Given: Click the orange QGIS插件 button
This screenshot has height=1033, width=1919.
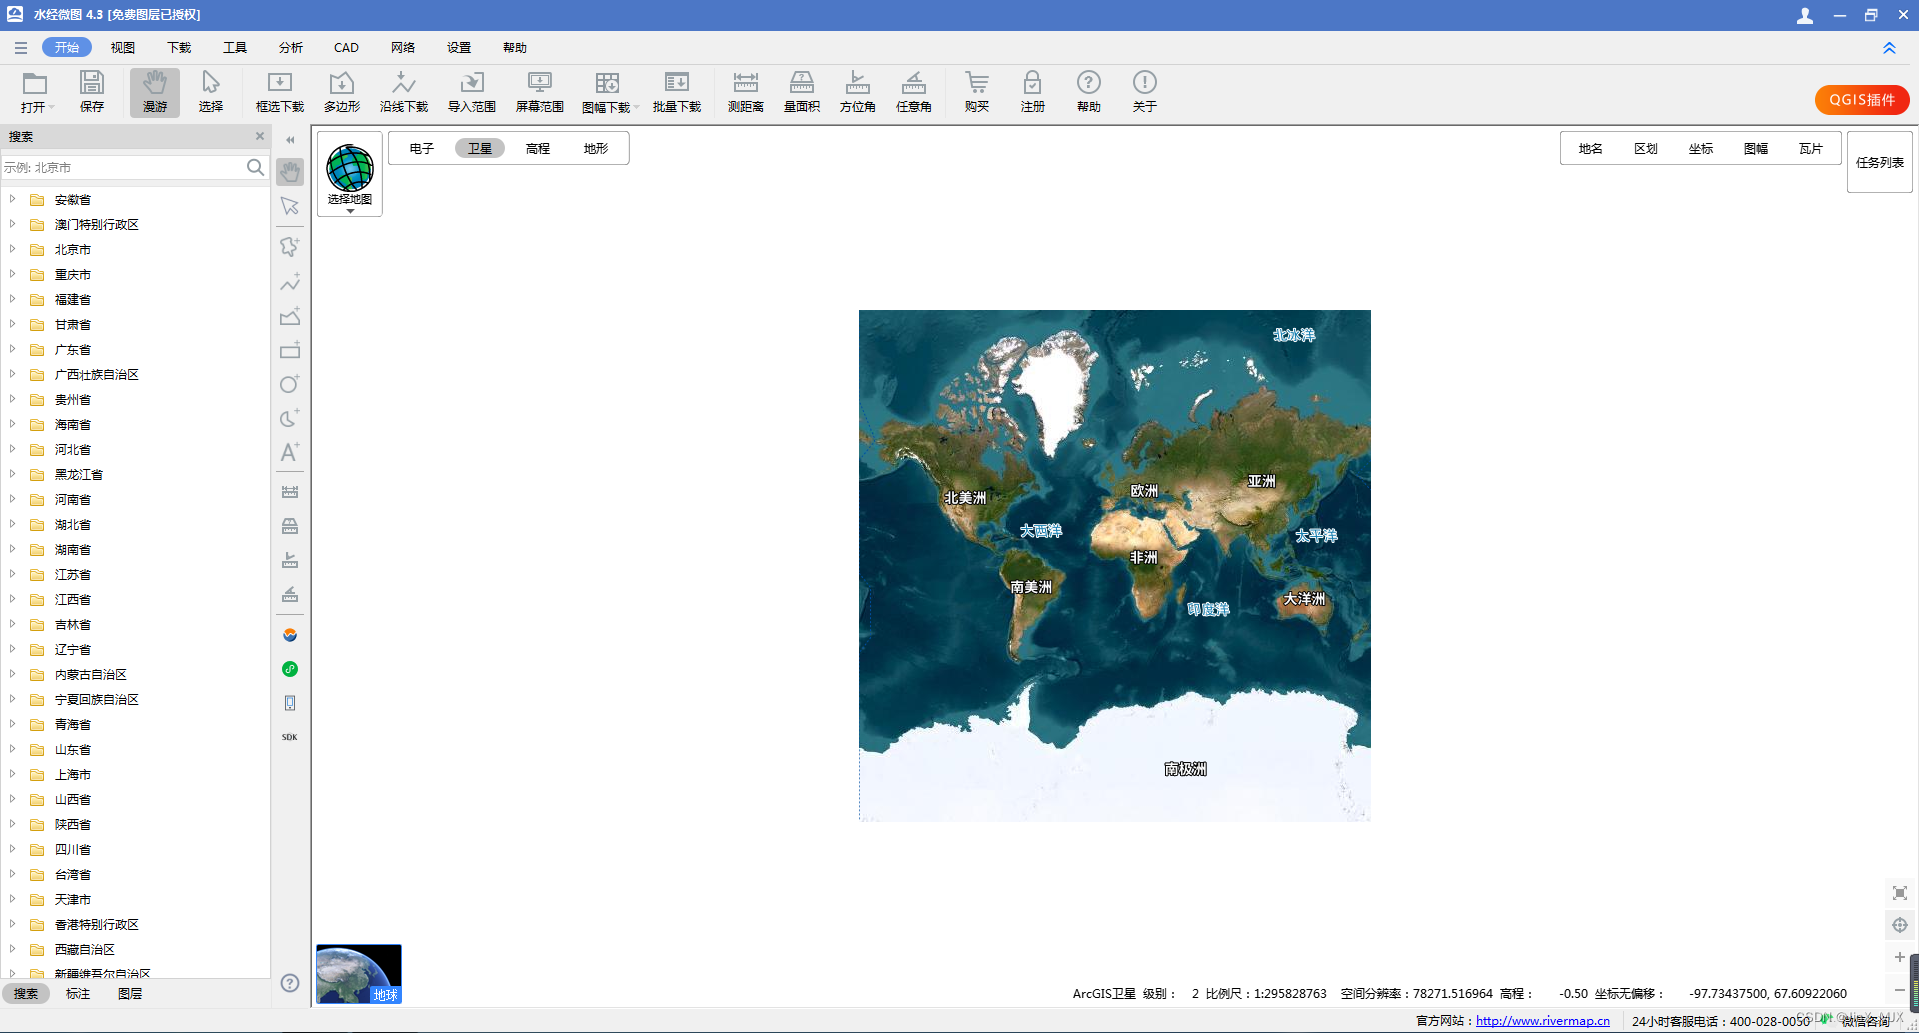Looking at the screenshot, I should [x=1862, y=99].
